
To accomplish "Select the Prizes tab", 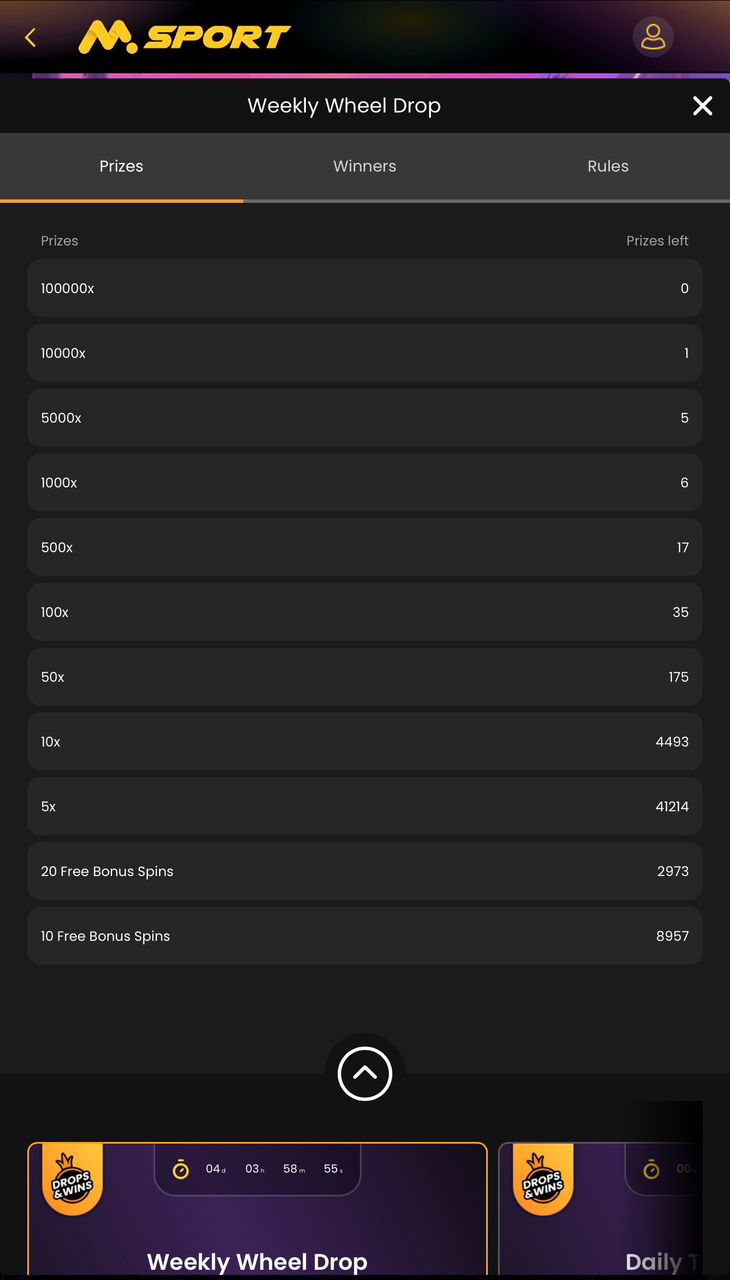I will coord(121,166).
